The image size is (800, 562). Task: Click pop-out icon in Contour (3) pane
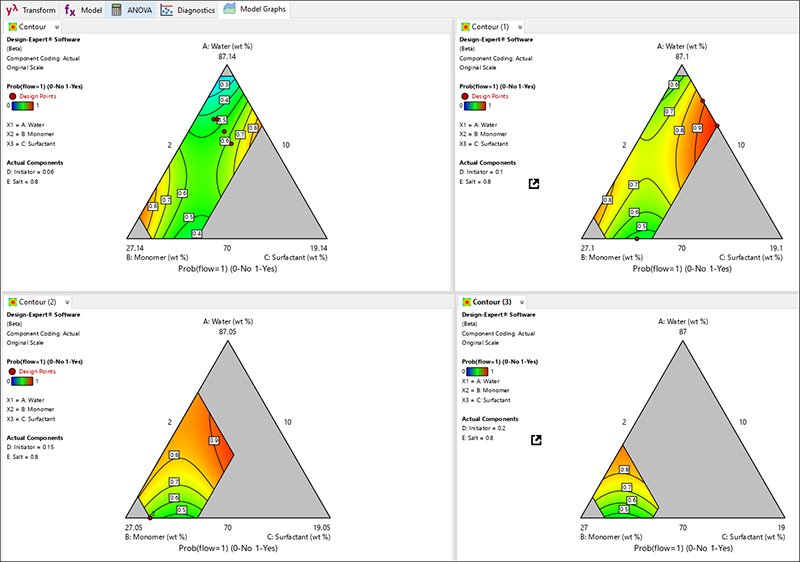[x=534, y=439]
